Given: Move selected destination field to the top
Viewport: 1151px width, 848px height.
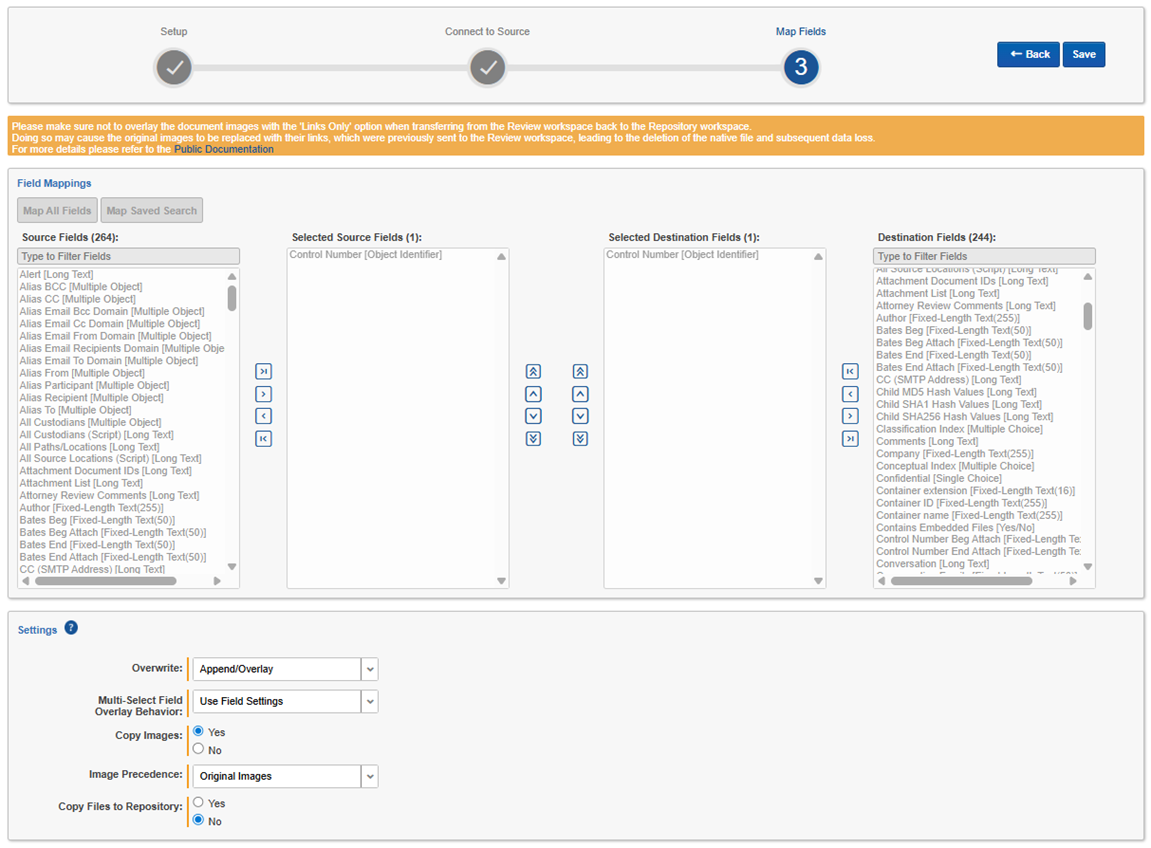Looking at the screenshot, I should (x=581, y=372).
